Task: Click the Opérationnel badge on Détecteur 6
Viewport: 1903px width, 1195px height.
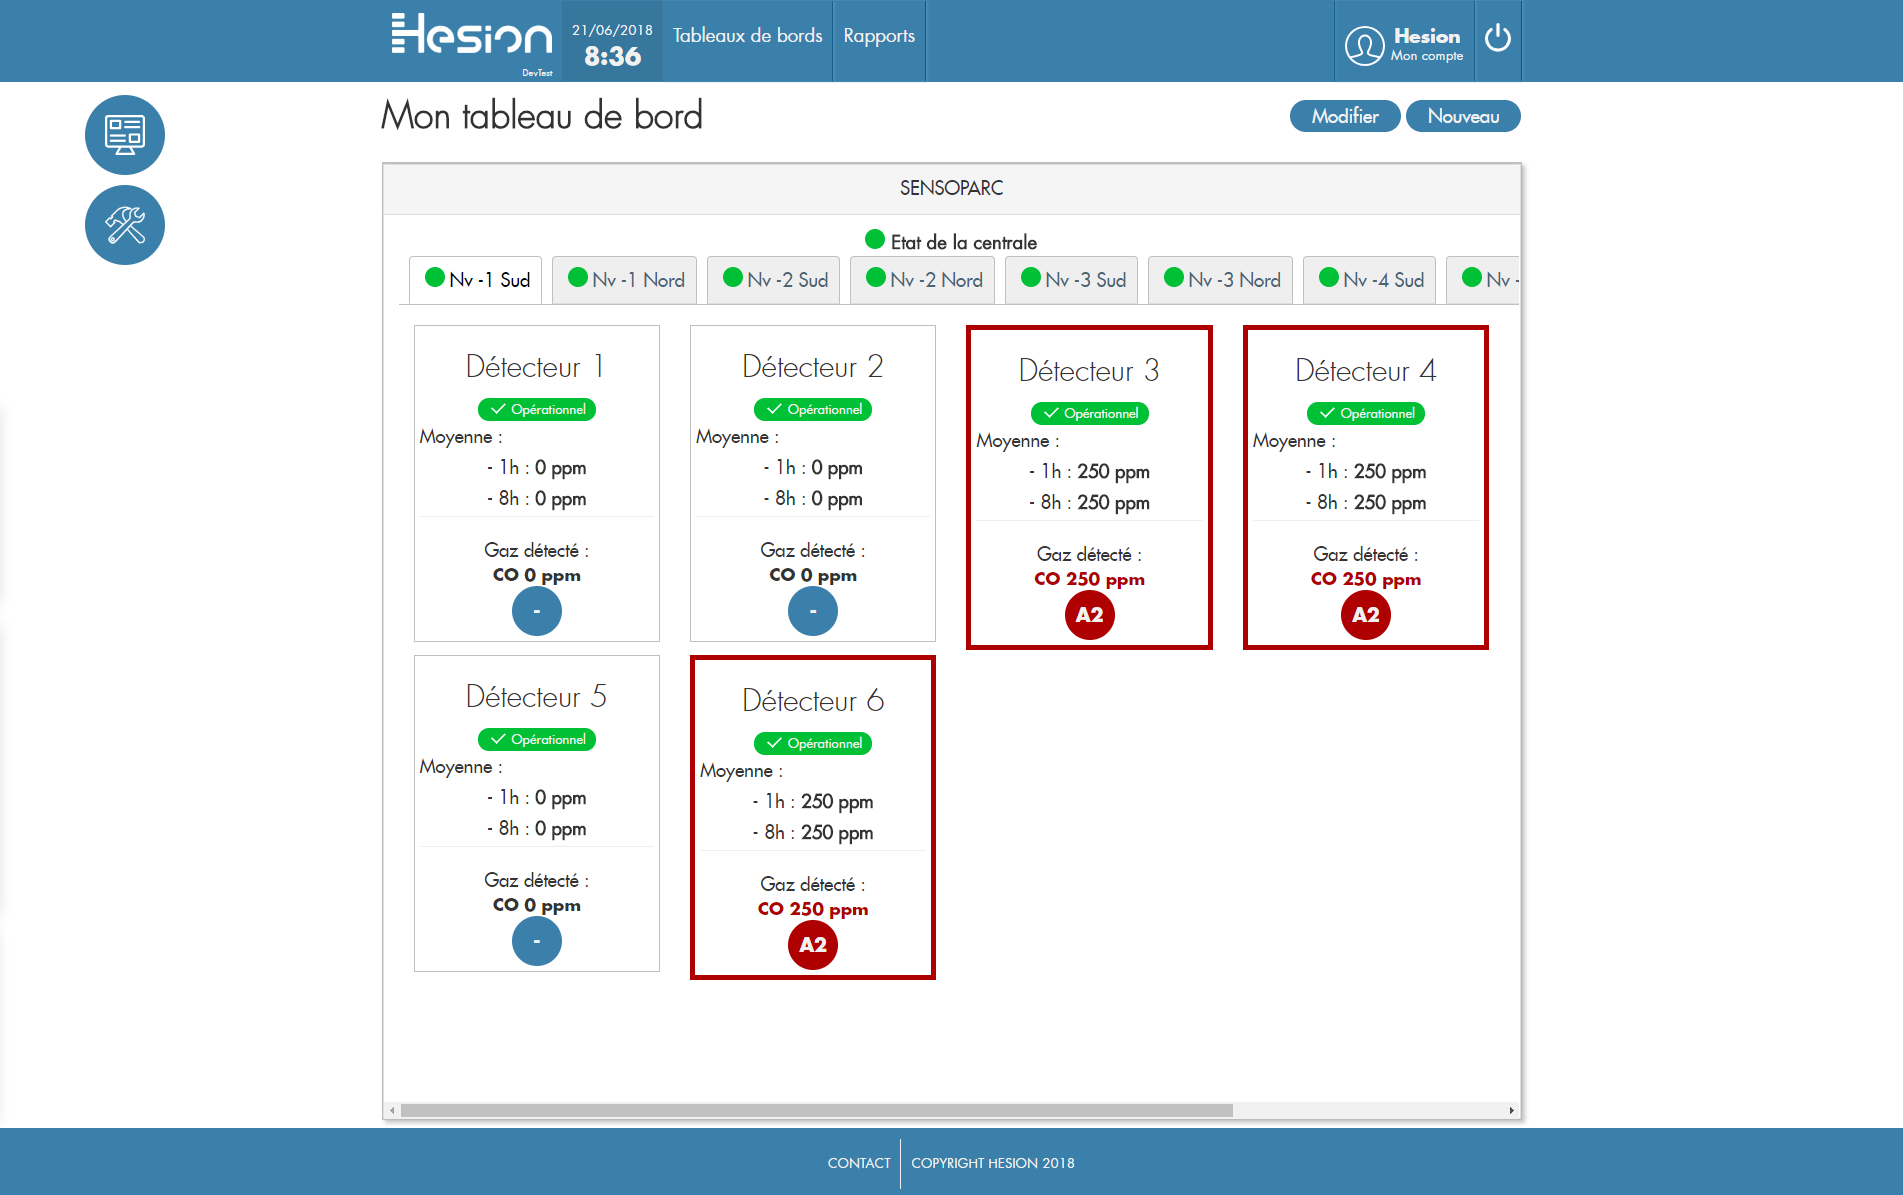Action: point(813,743)
